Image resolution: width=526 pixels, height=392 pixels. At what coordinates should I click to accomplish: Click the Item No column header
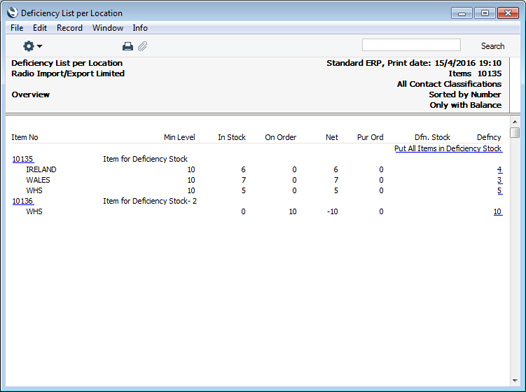click(25, 137)
